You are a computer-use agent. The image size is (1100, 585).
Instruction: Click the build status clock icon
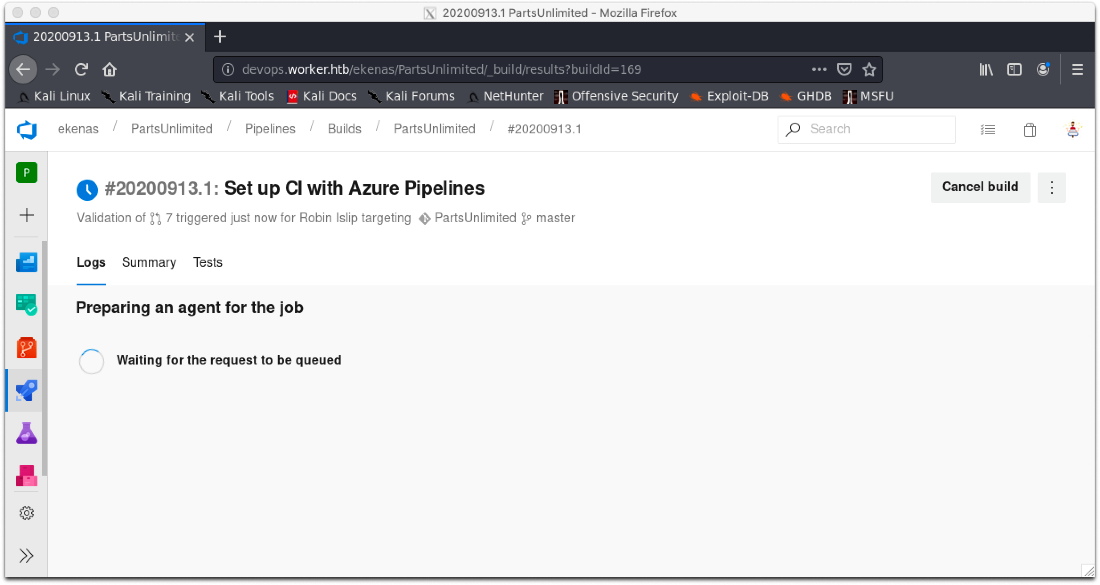click(x=87, y=189)
